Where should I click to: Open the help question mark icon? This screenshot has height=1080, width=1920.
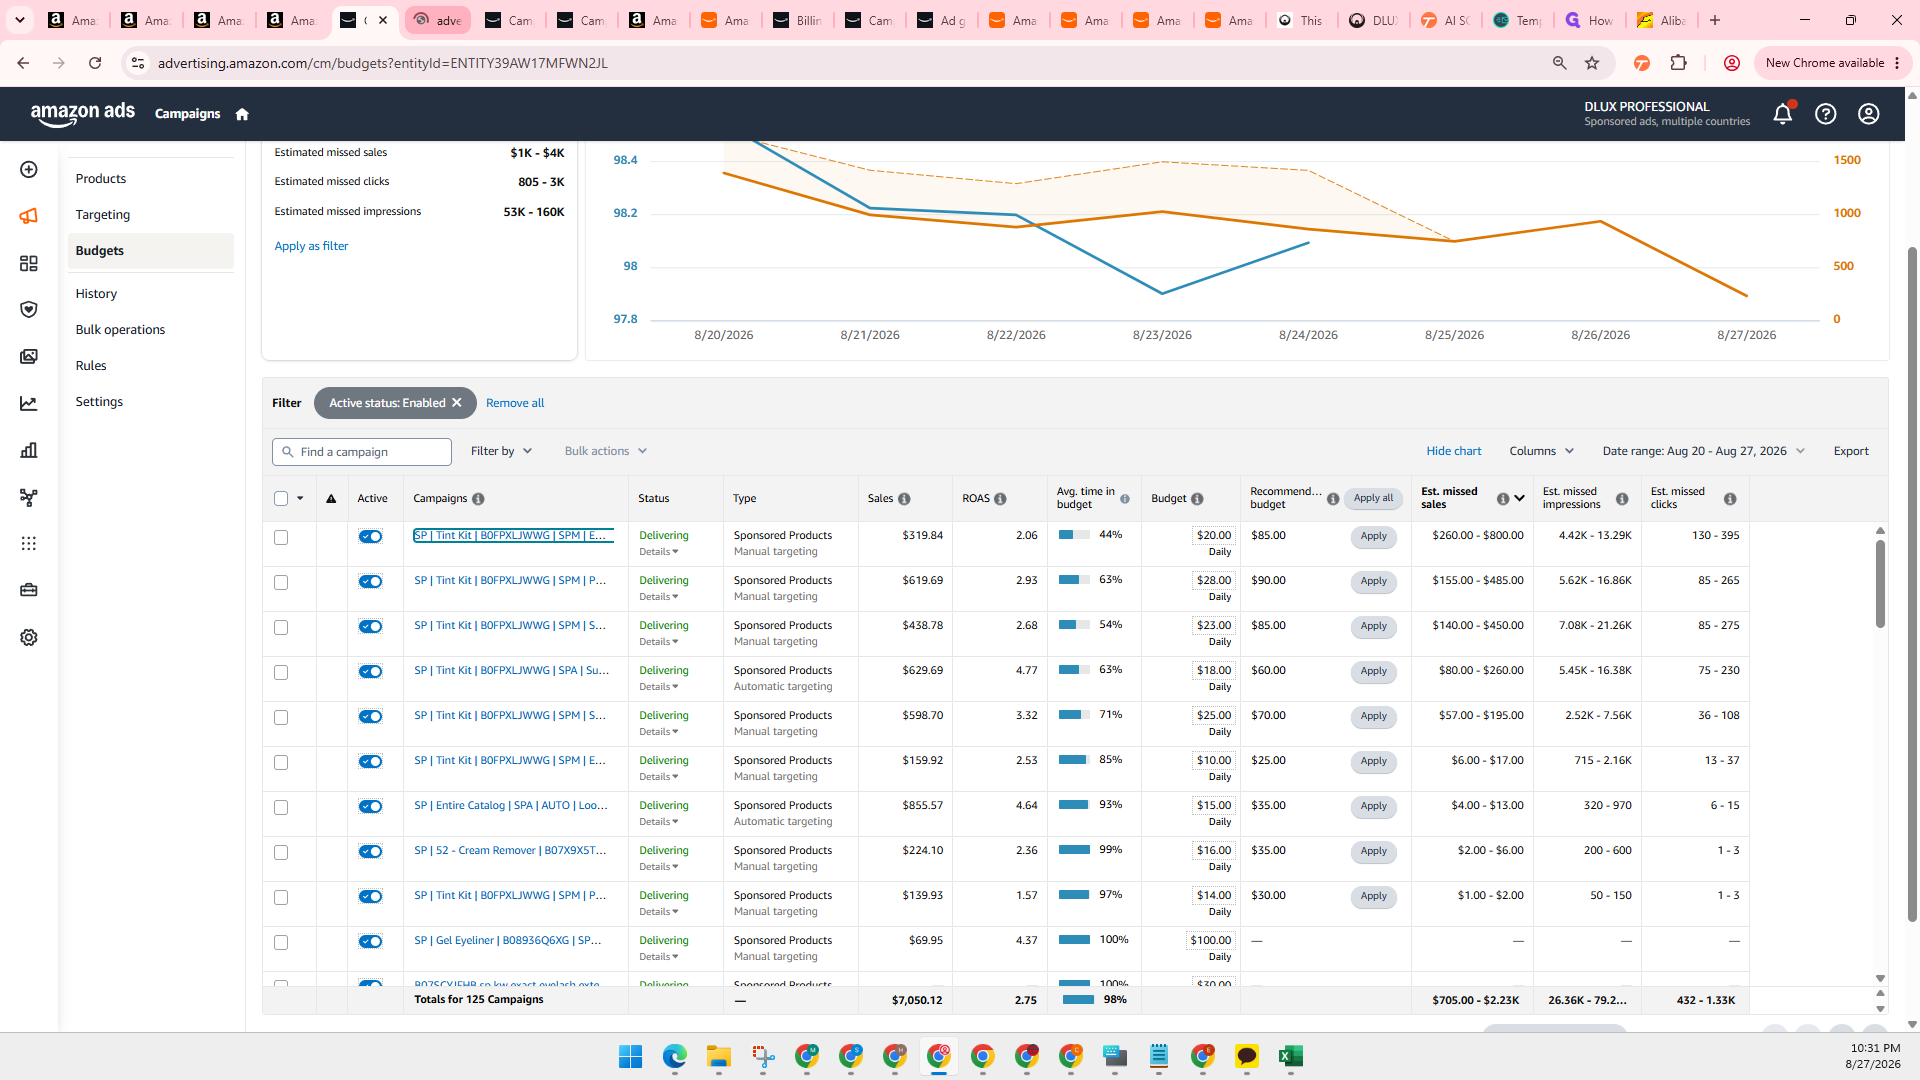tap(1826, 114)
